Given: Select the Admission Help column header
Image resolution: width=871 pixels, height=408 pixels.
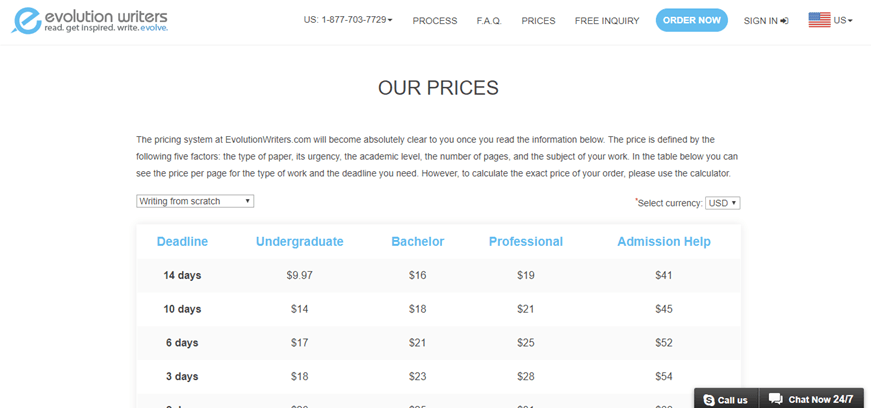Looking at the screenshot, I should pyautogui.click(x=664, y=242).
